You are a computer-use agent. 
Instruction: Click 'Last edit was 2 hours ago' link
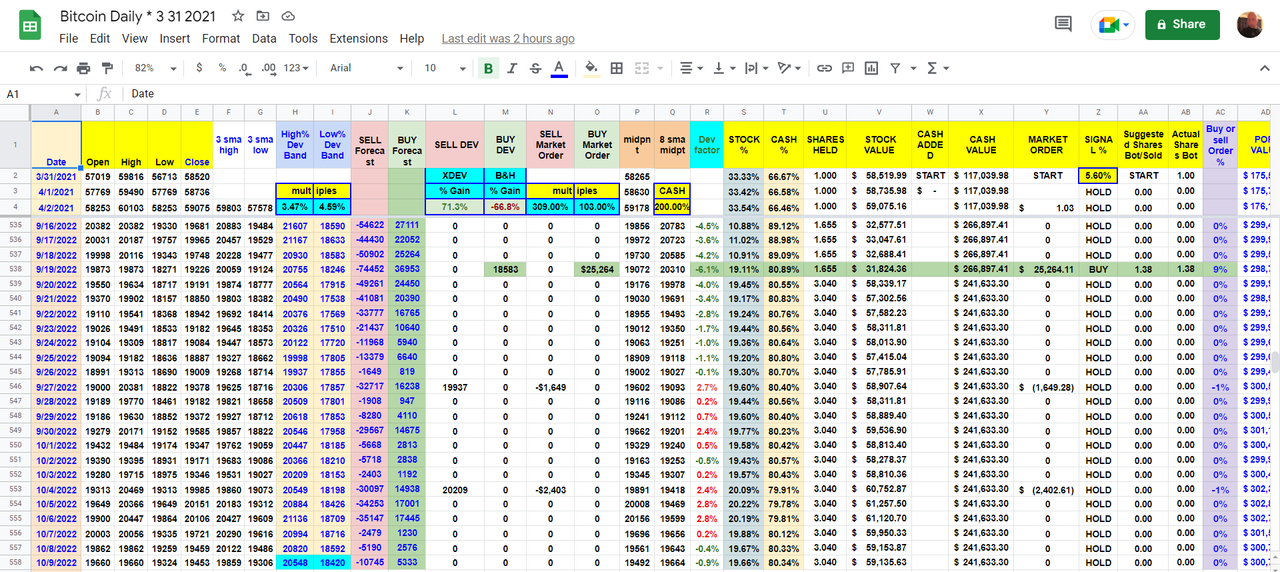coord(508,38)
